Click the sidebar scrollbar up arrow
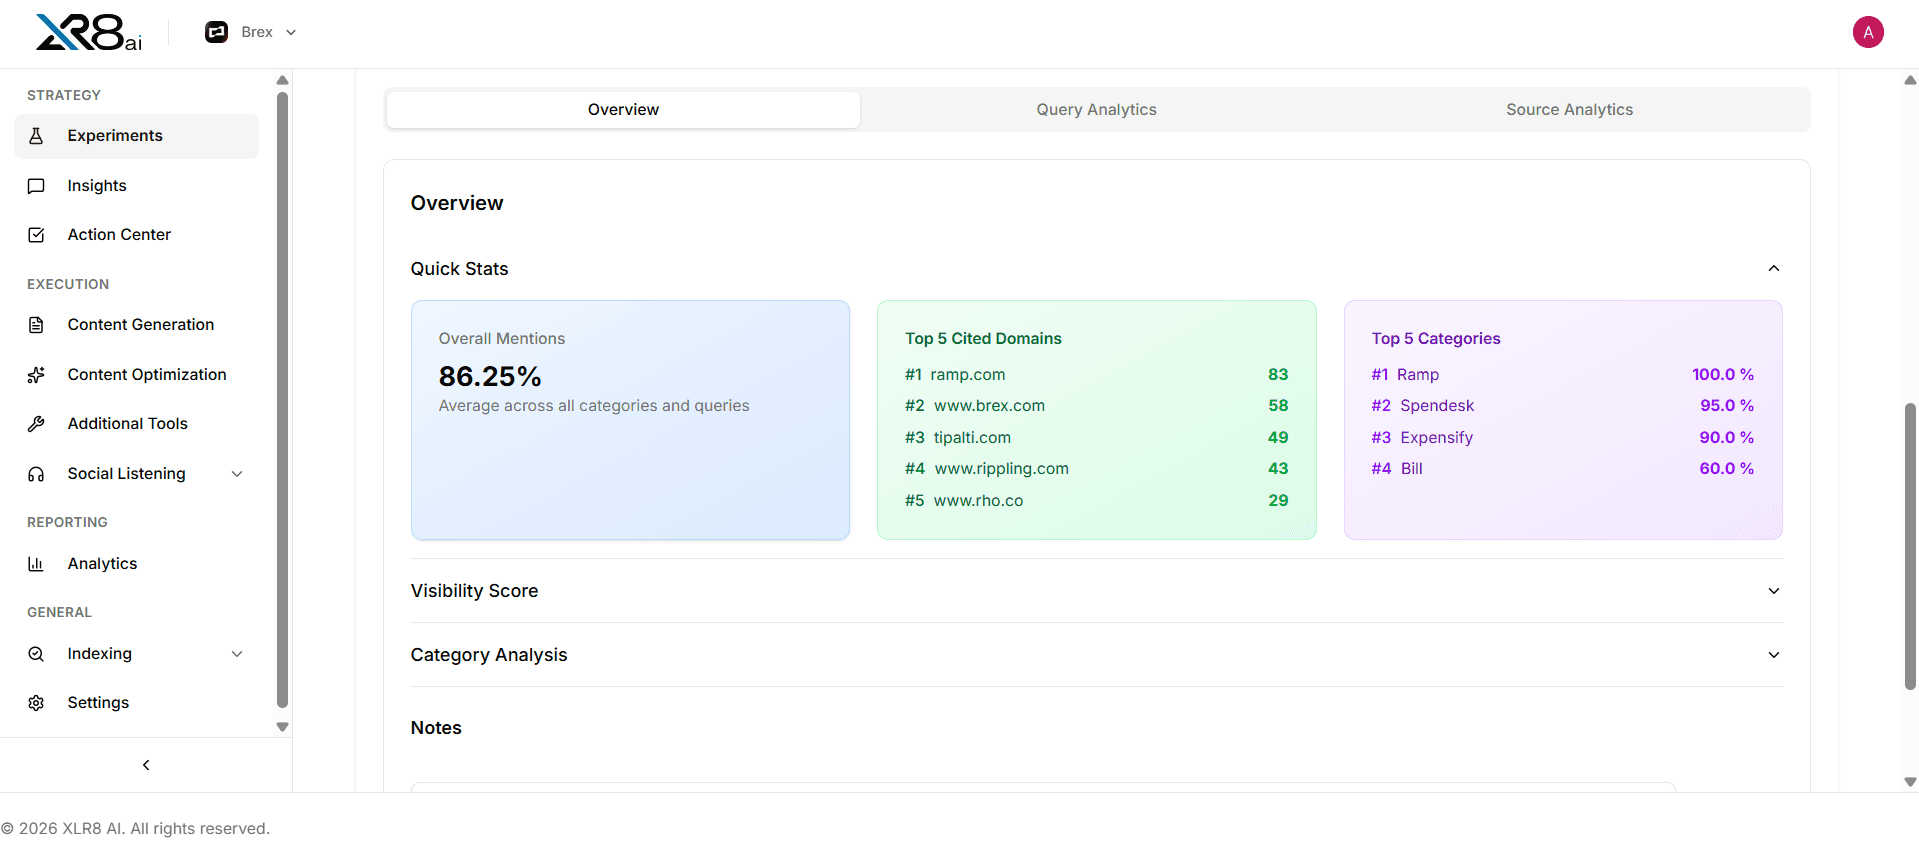 click(x=282, y=80)
